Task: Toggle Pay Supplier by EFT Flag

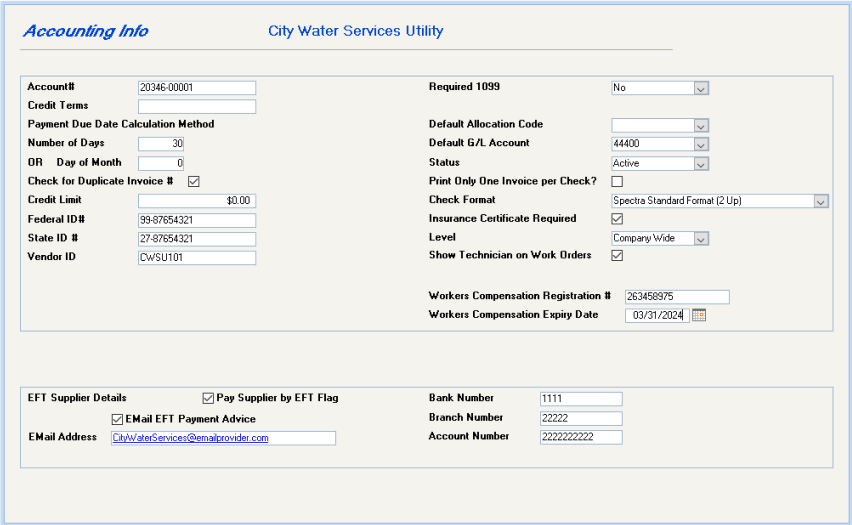Action: [x=208, y=398]
